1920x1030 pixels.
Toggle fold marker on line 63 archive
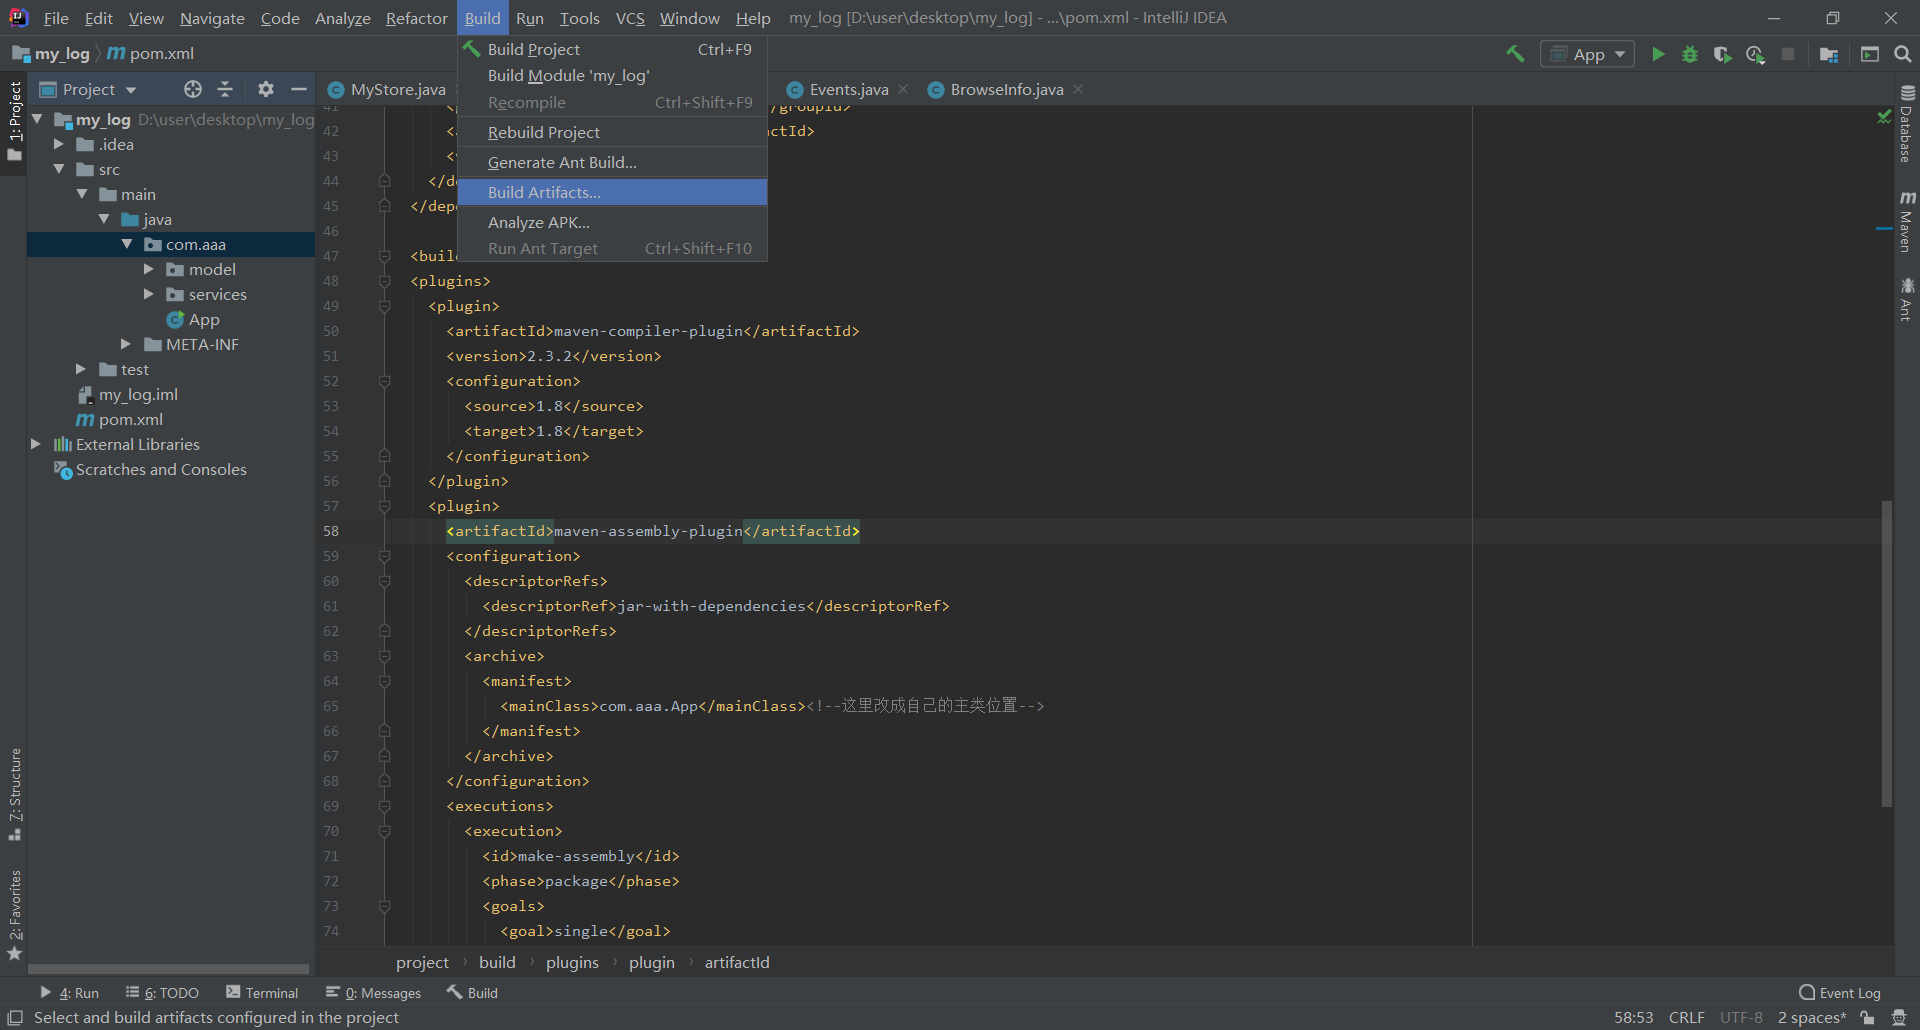(384, 656)
